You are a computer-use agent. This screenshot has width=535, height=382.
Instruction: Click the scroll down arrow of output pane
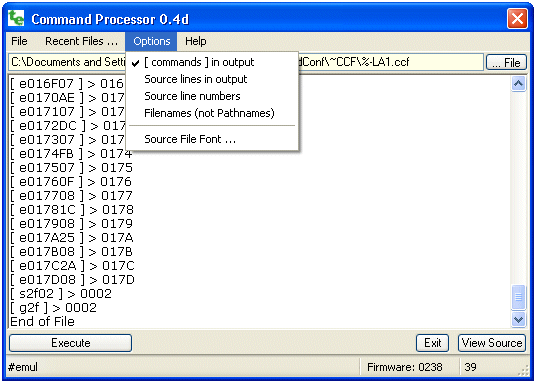[x=518, y=320]
